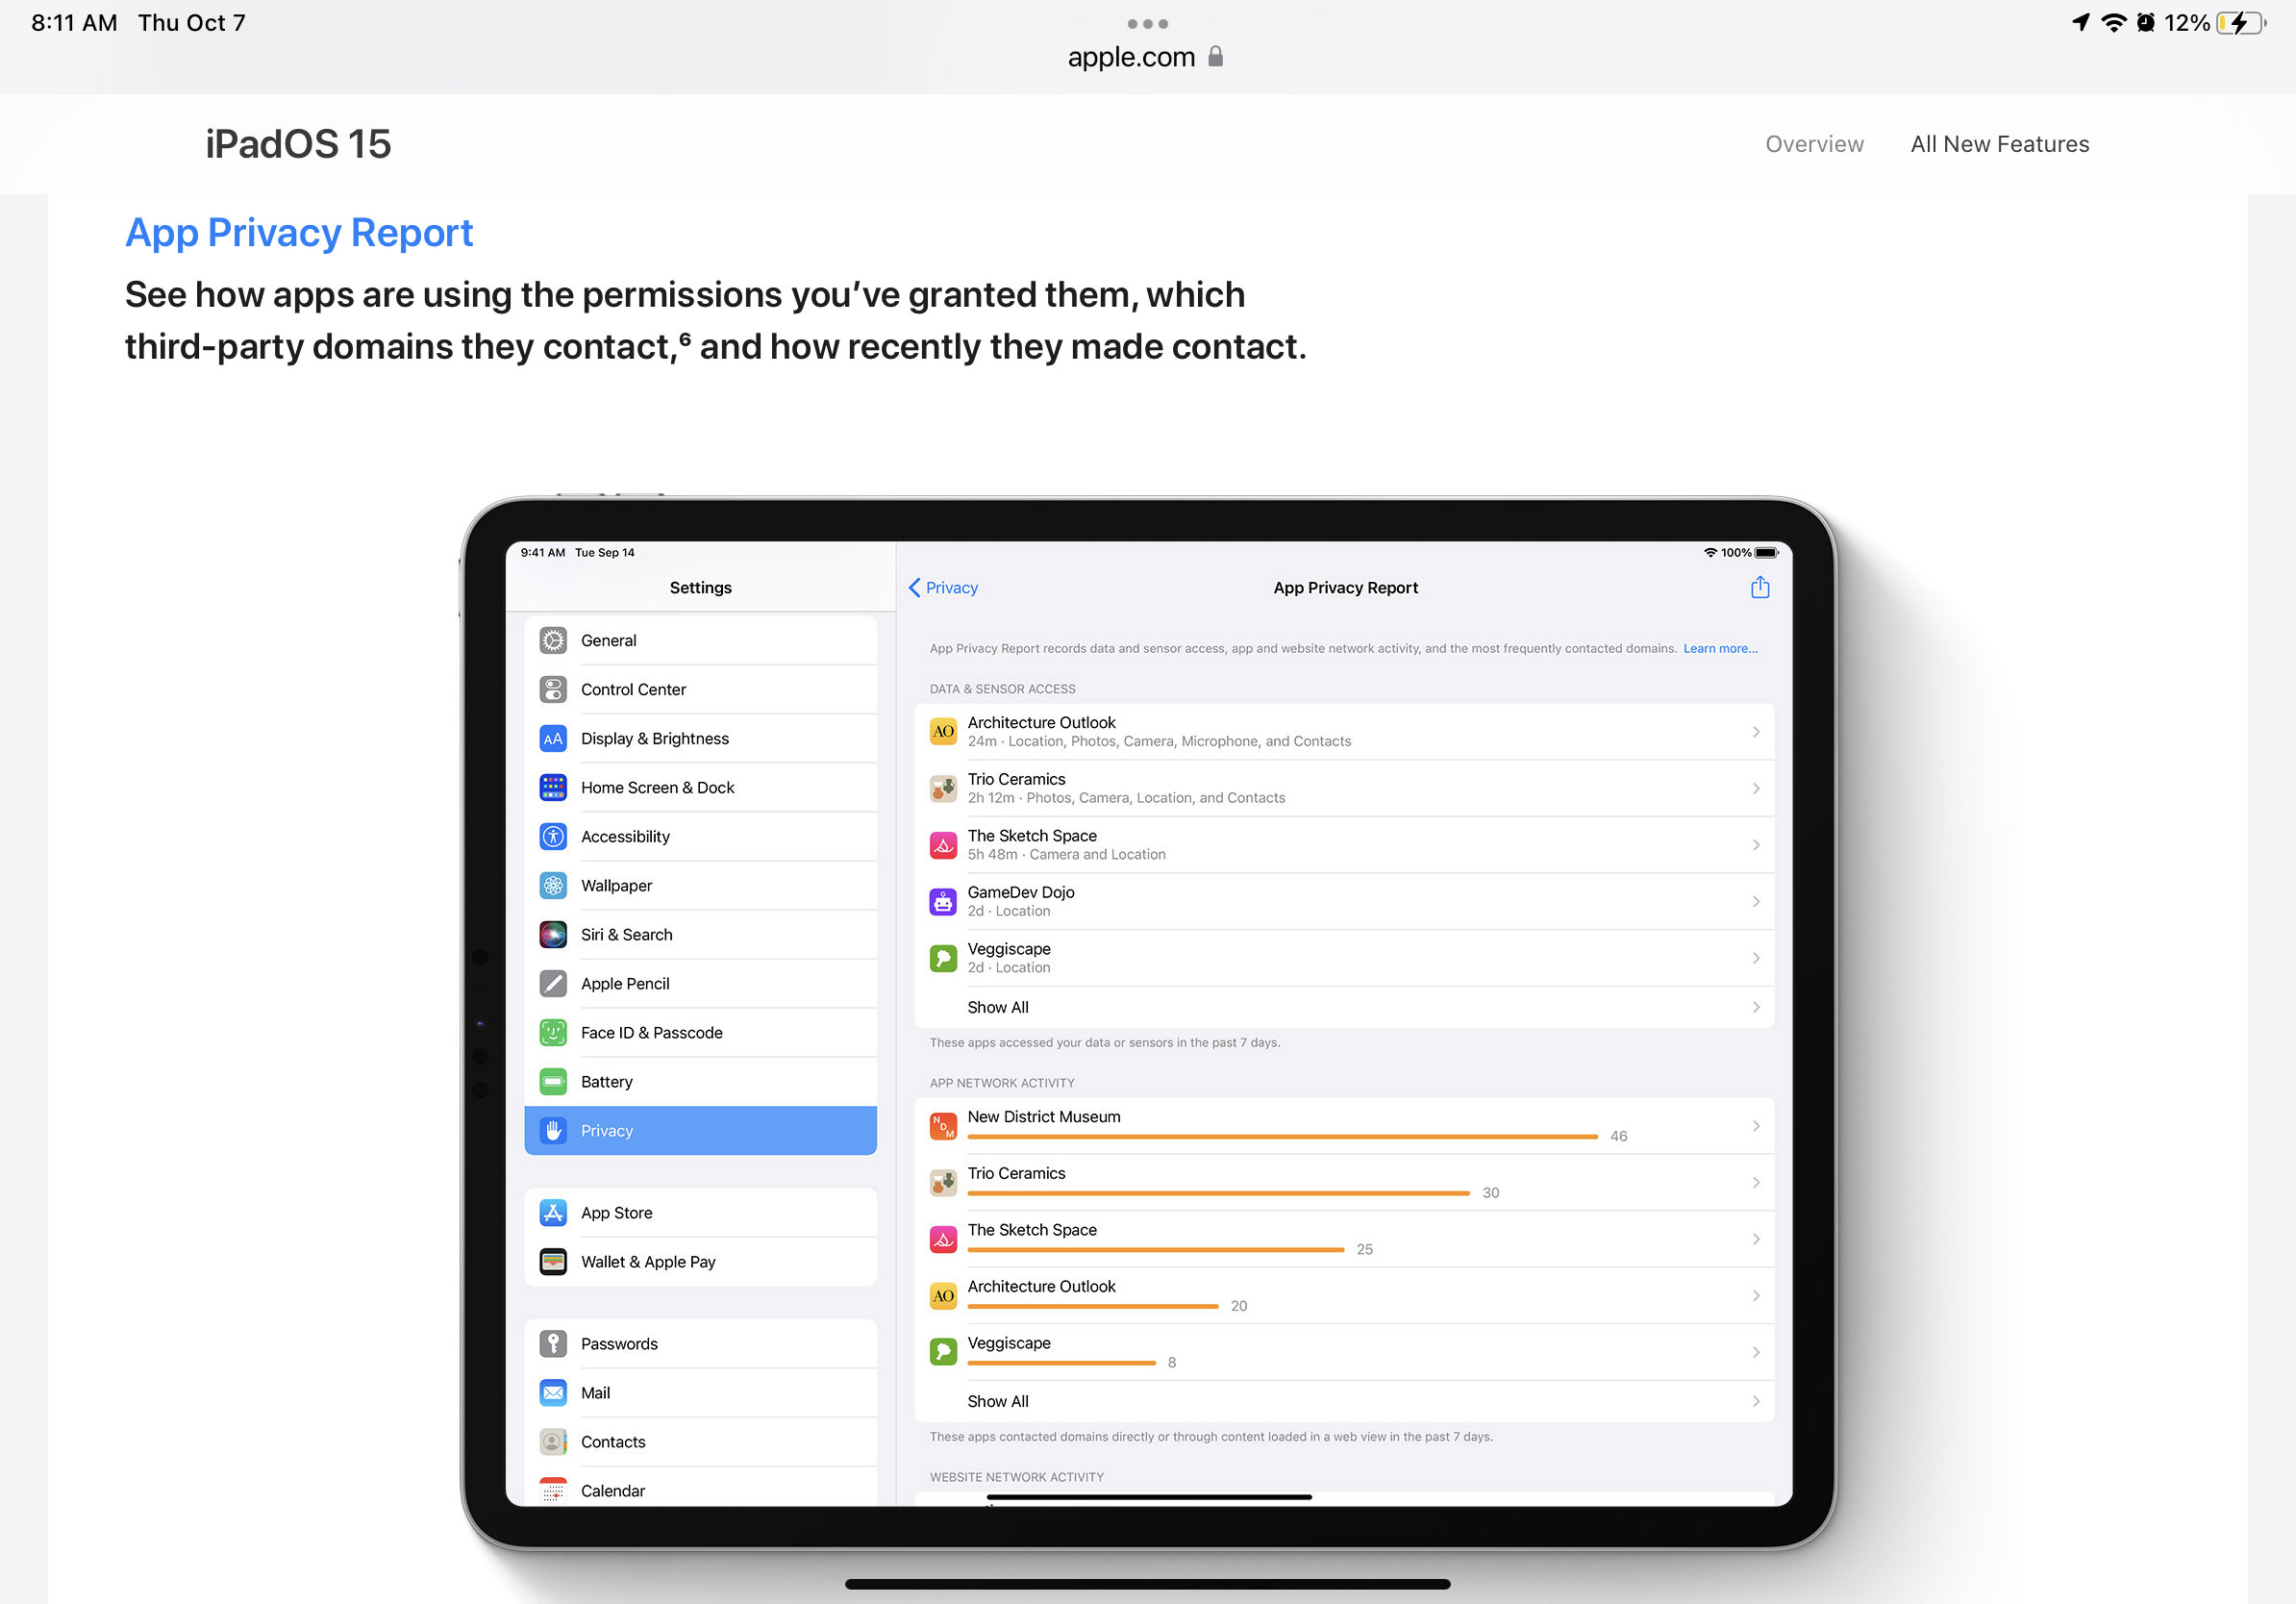Click The Sketch Space network activity bar
Image resolution: width=2296 pixels, height=1604 pixels.
point(1155,1249)
